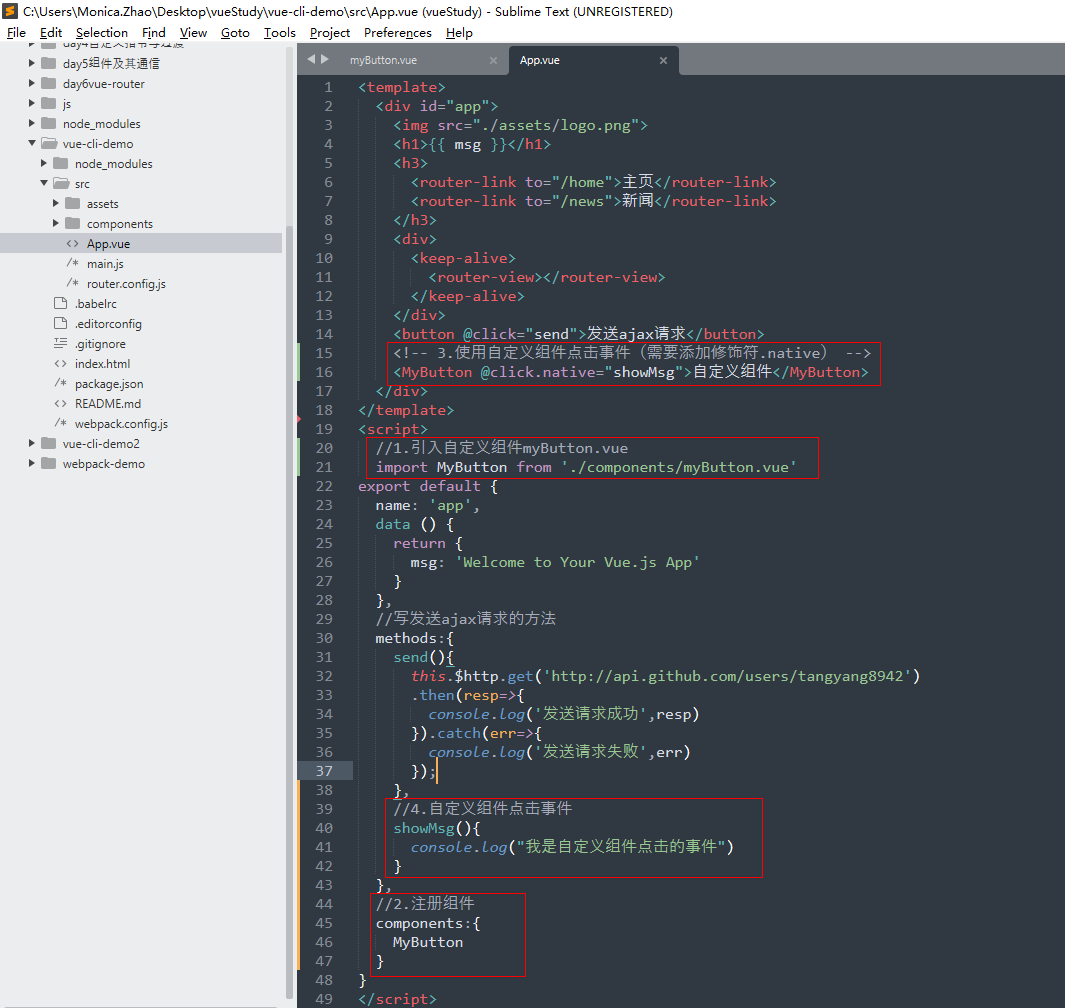
Task: Expand the js folder arrow
Action: tap(32, 103)
